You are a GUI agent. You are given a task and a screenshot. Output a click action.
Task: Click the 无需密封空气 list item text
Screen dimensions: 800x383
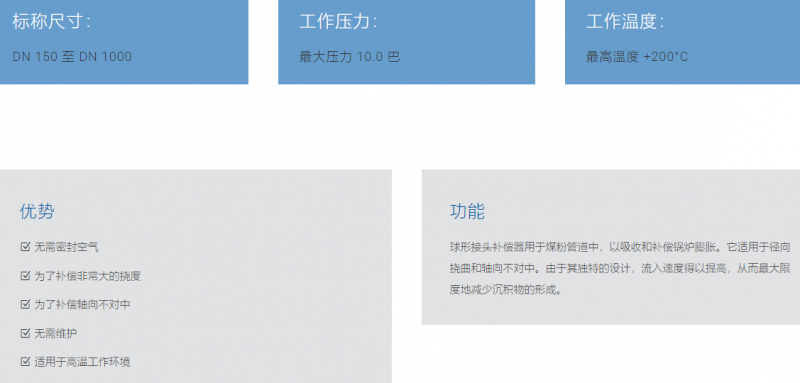[66, 247]
